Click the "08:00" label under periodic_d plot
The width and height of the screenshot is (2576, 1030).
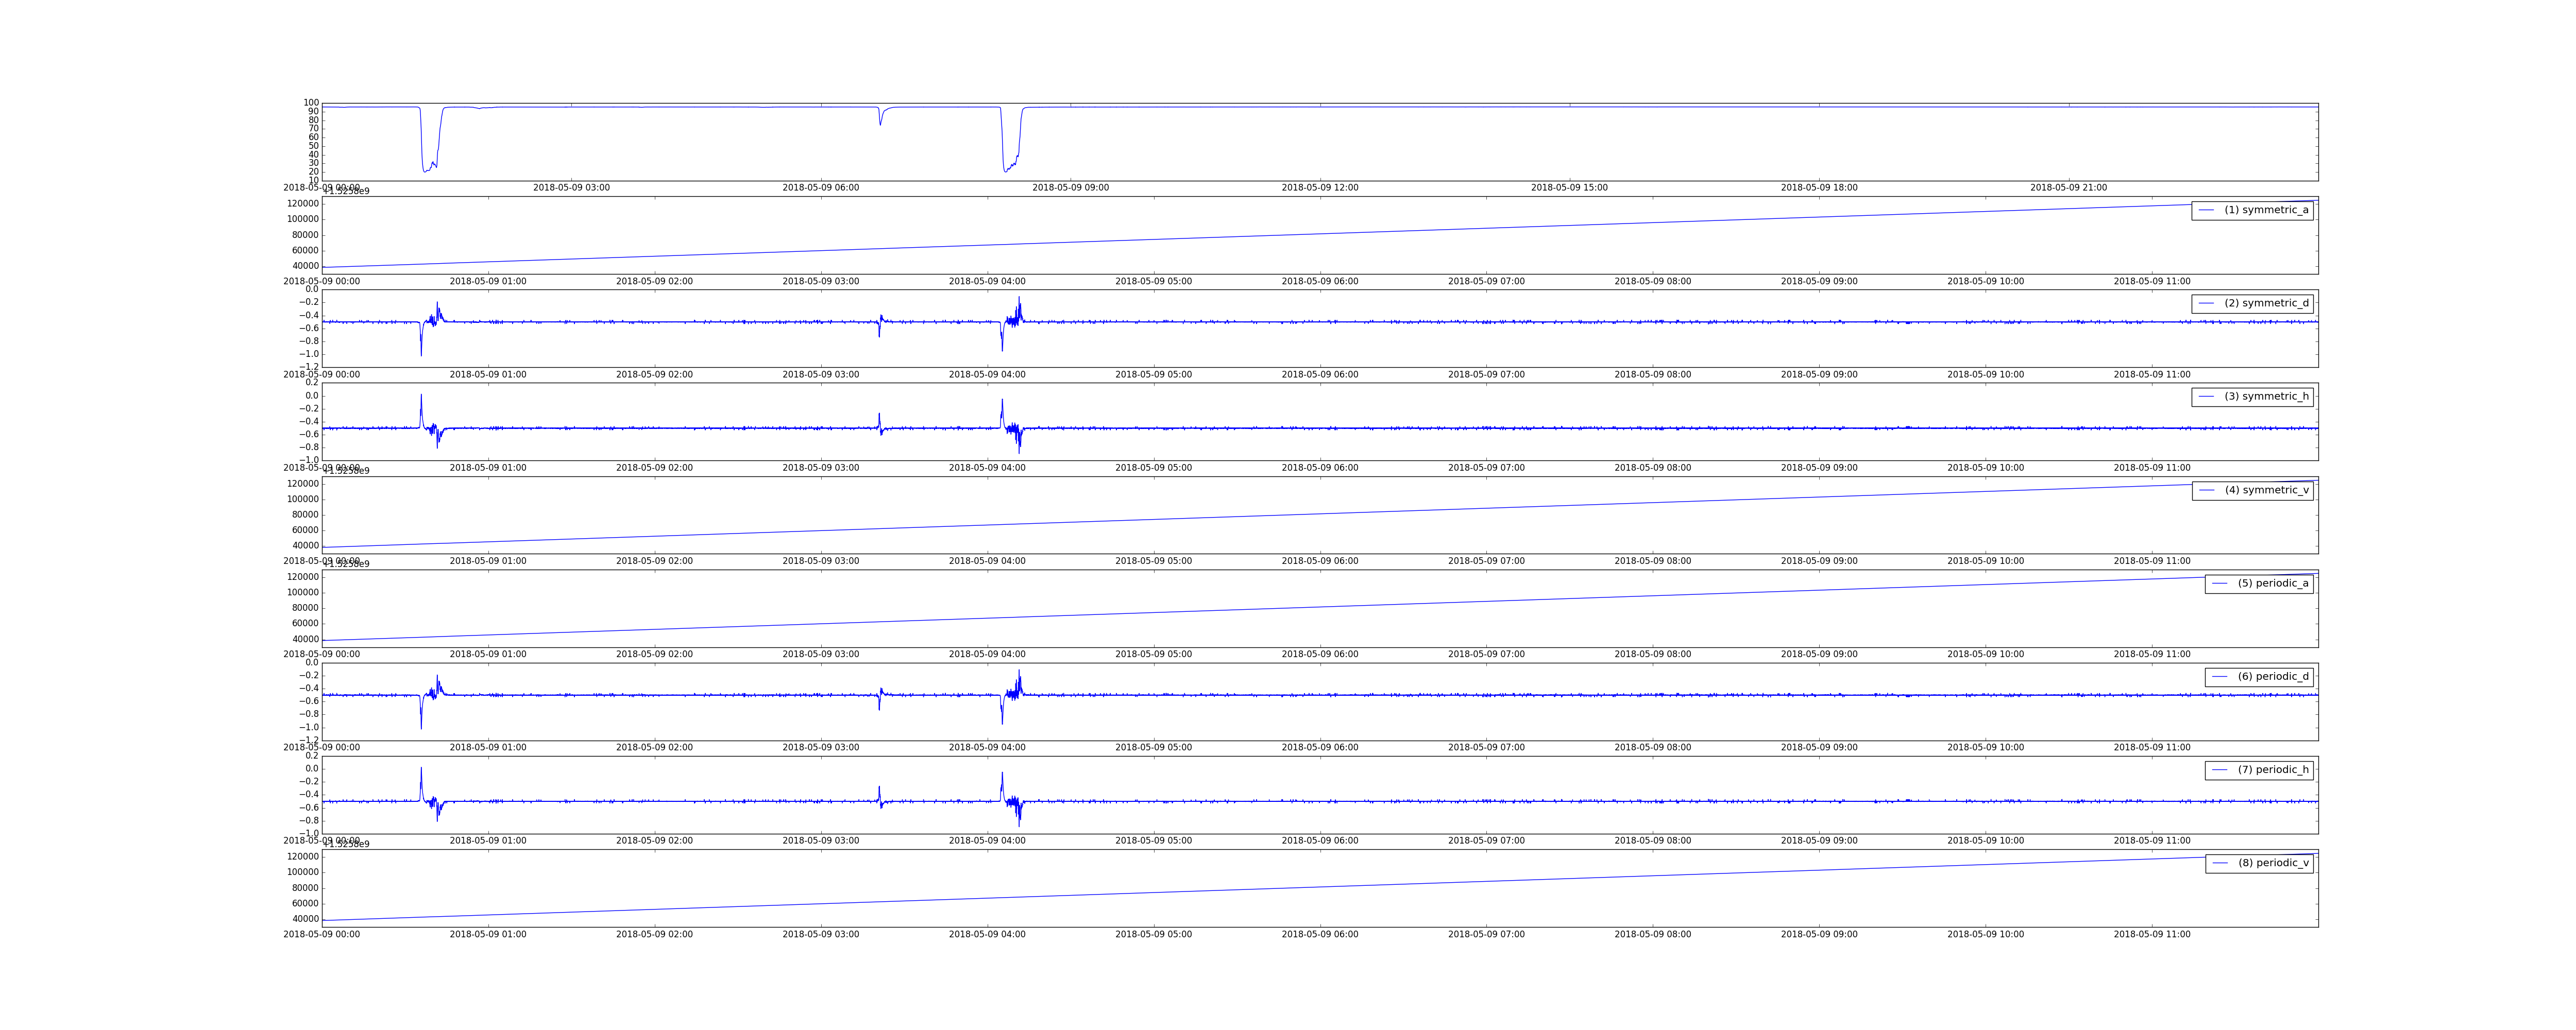1653,748
